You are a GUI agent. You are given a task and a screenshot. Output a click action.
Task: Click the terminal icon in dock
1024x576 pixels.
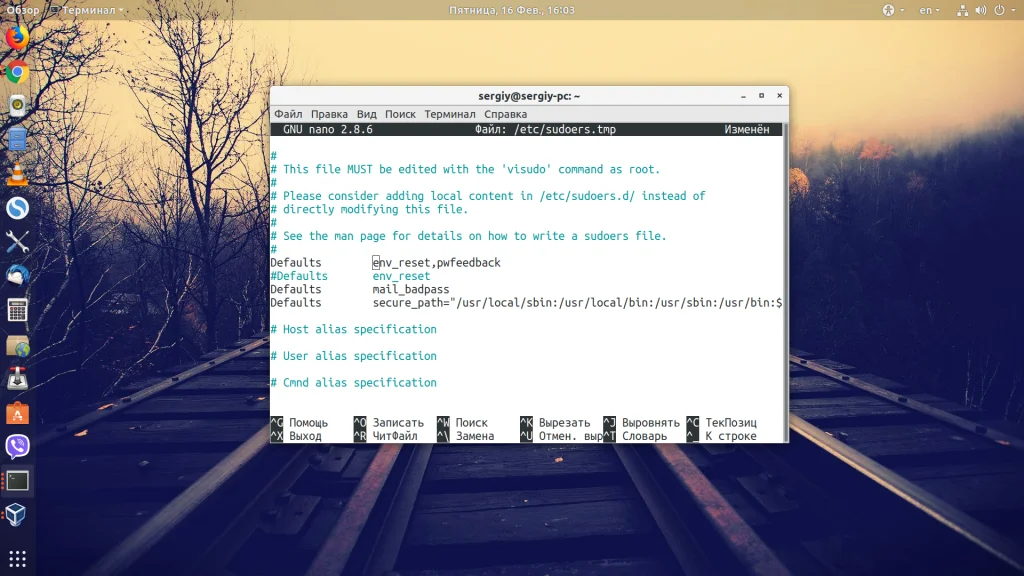(x=17, y=481)
